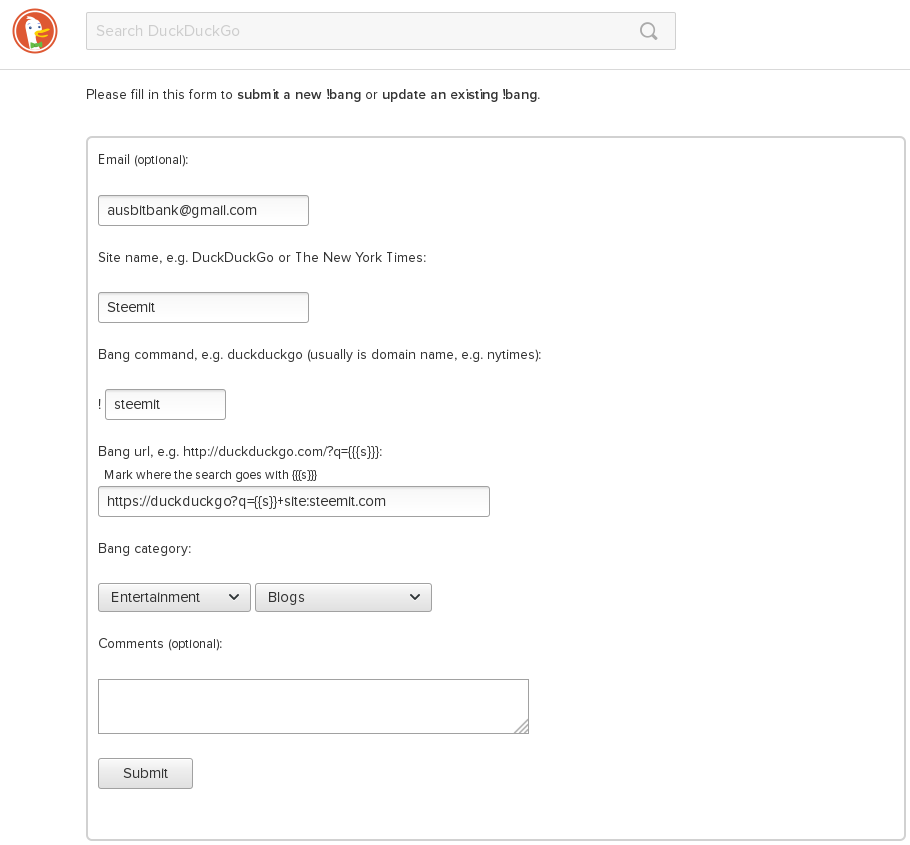This screenshot has height=845, width=910.
Task: Click inside the Comments text area
Action: pos(313,706)
